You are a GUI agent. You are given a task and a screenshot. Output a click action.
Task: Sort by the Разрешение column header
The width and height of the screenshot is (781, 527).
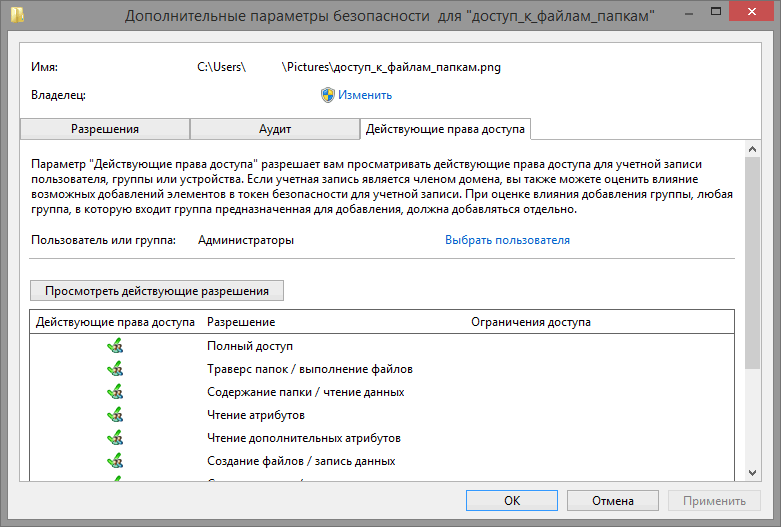click(241, 323)
